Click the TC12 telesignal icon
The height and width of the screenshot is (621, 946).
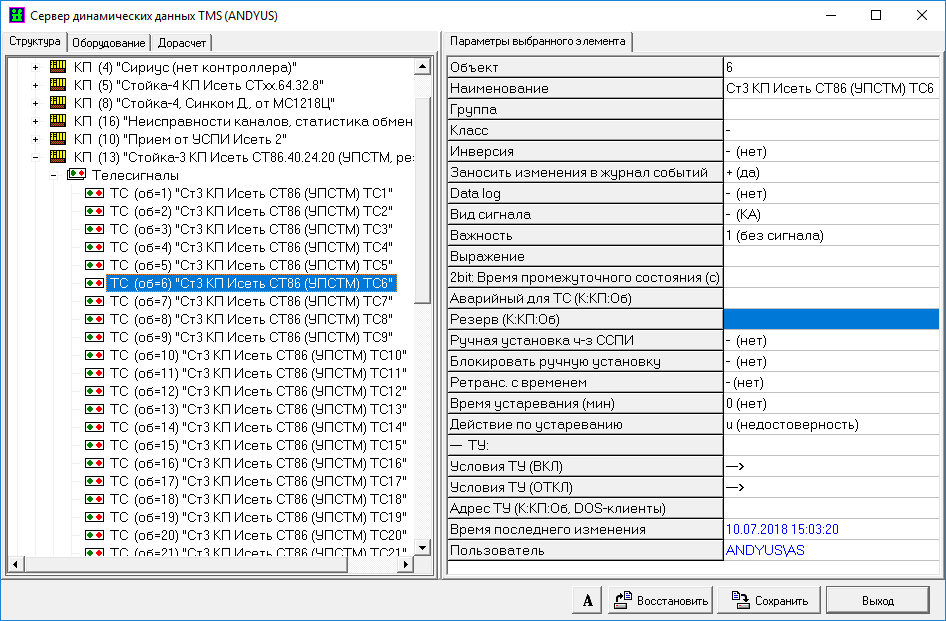(x=95, y=391)
